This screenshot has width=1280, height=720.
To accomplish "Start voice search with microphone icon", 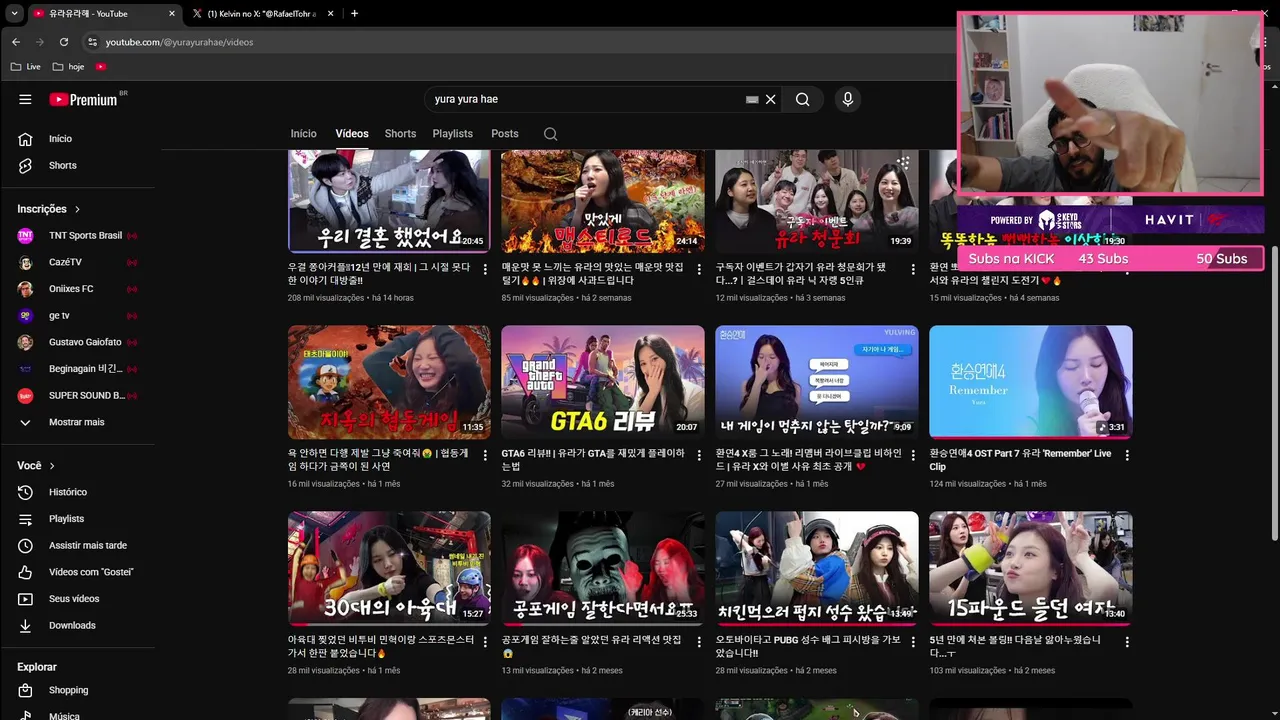I will (847, 99).
